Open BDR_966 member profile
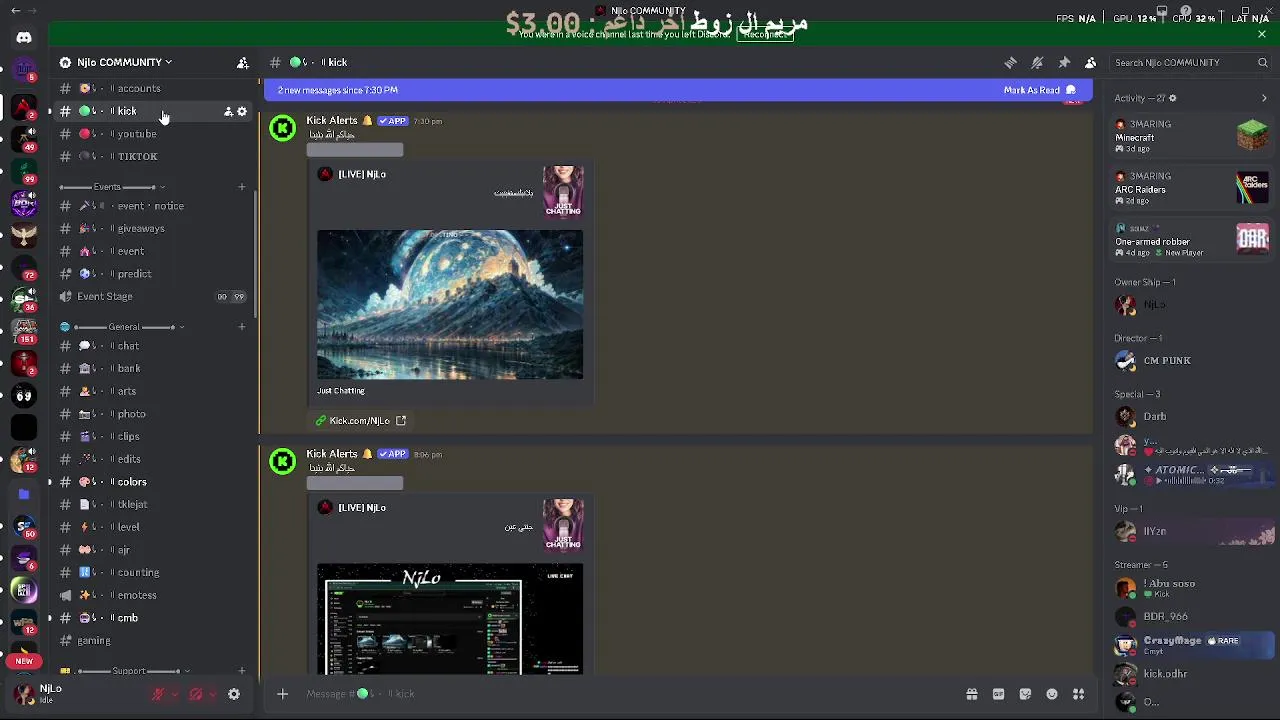 coord(1191,617)
